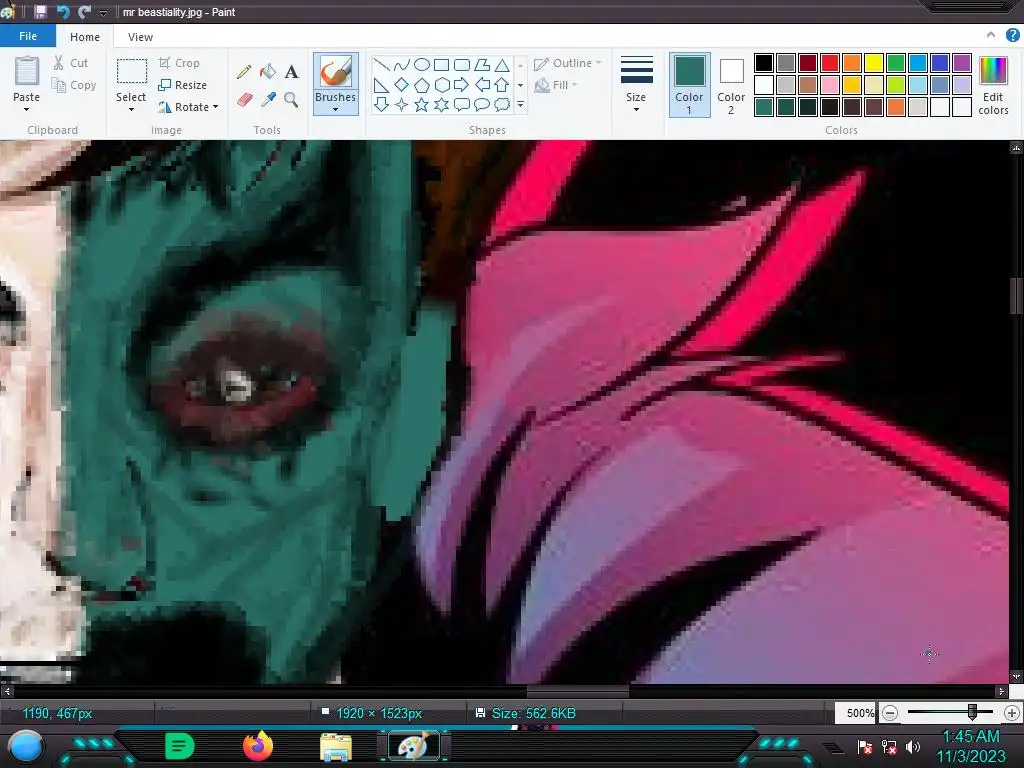This screenshot has height=768, width=1024.
Task: Activate Color 2 background selector
Action: point(731,85)
